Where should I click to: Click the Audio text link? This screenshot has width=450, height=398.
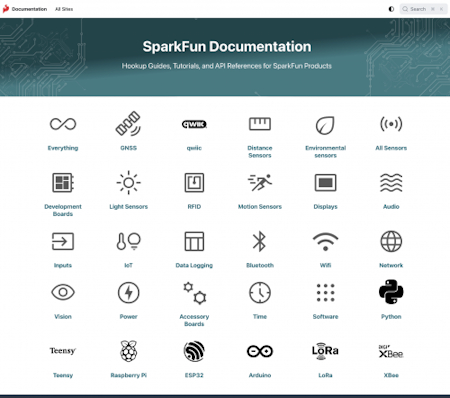(391, 207)
